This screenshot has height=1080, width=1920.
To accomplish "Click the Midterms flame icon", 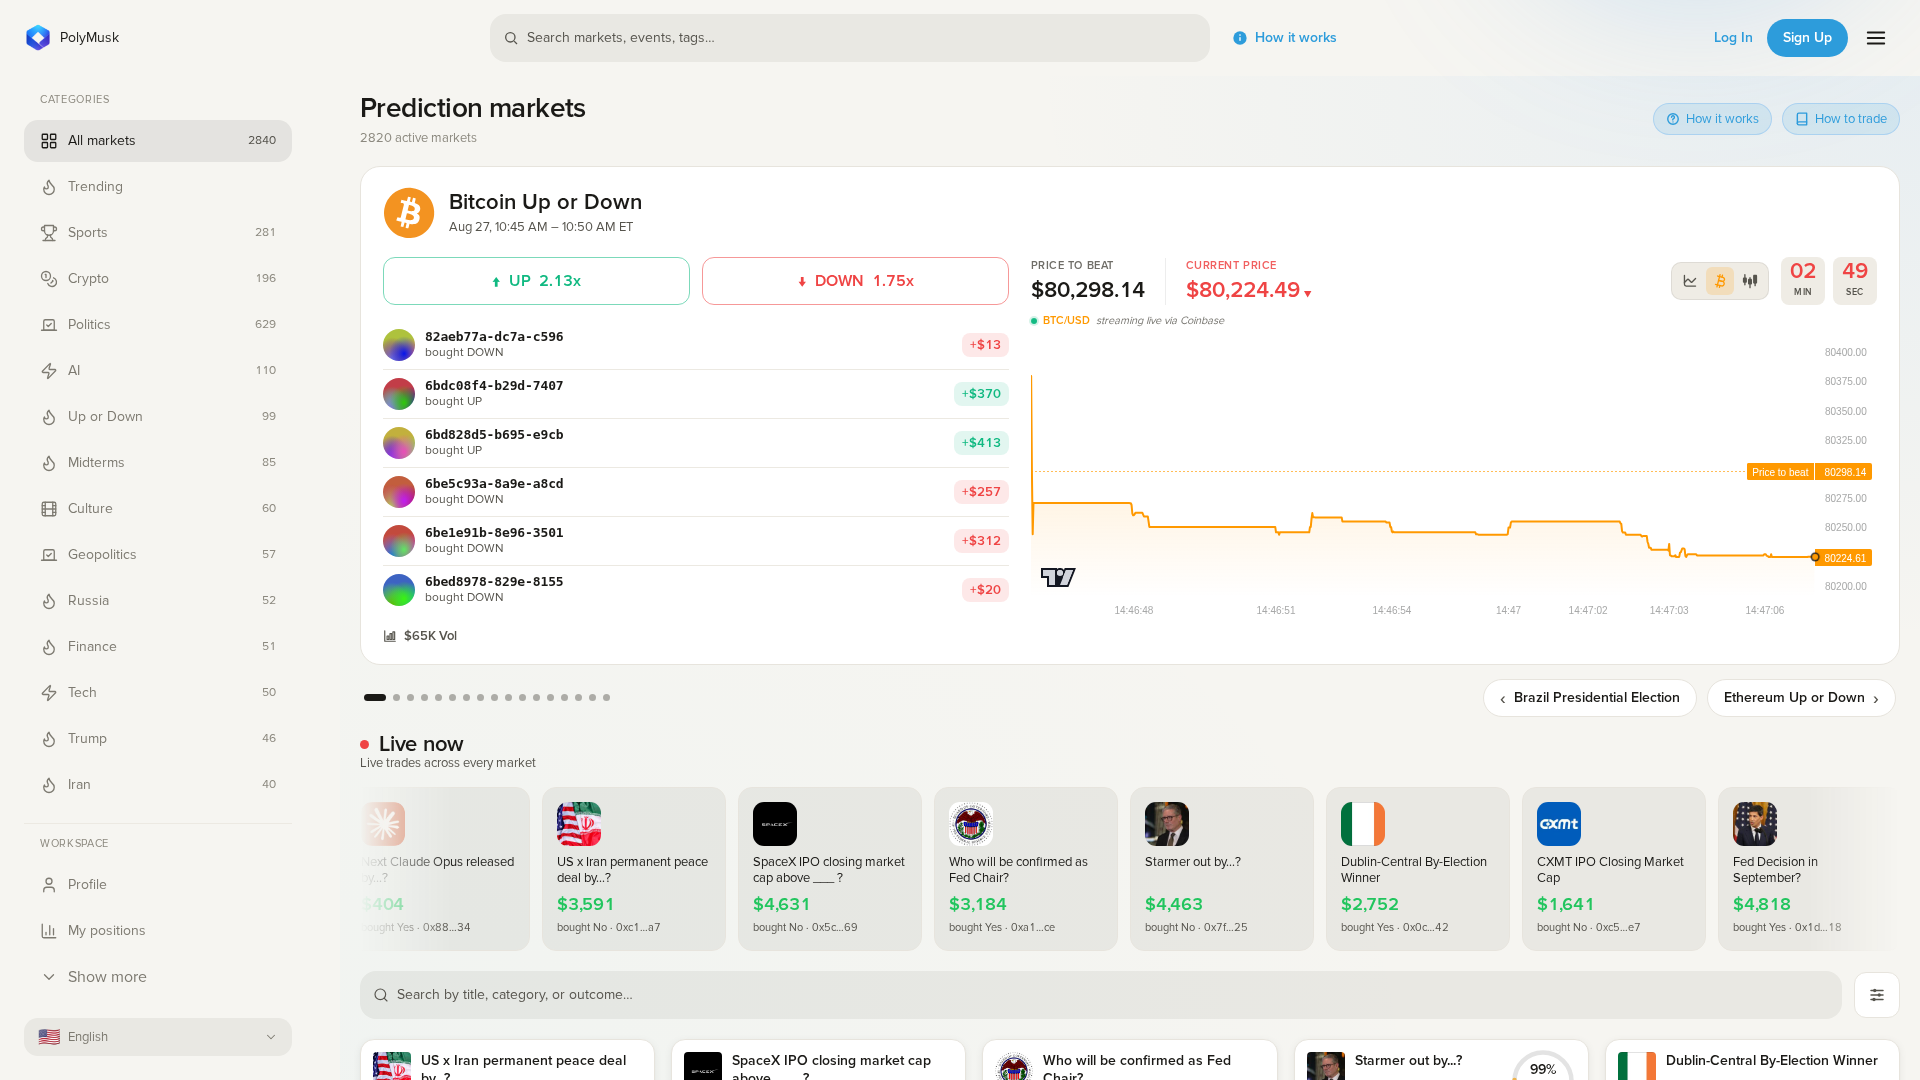I will (x=49, y=463).
